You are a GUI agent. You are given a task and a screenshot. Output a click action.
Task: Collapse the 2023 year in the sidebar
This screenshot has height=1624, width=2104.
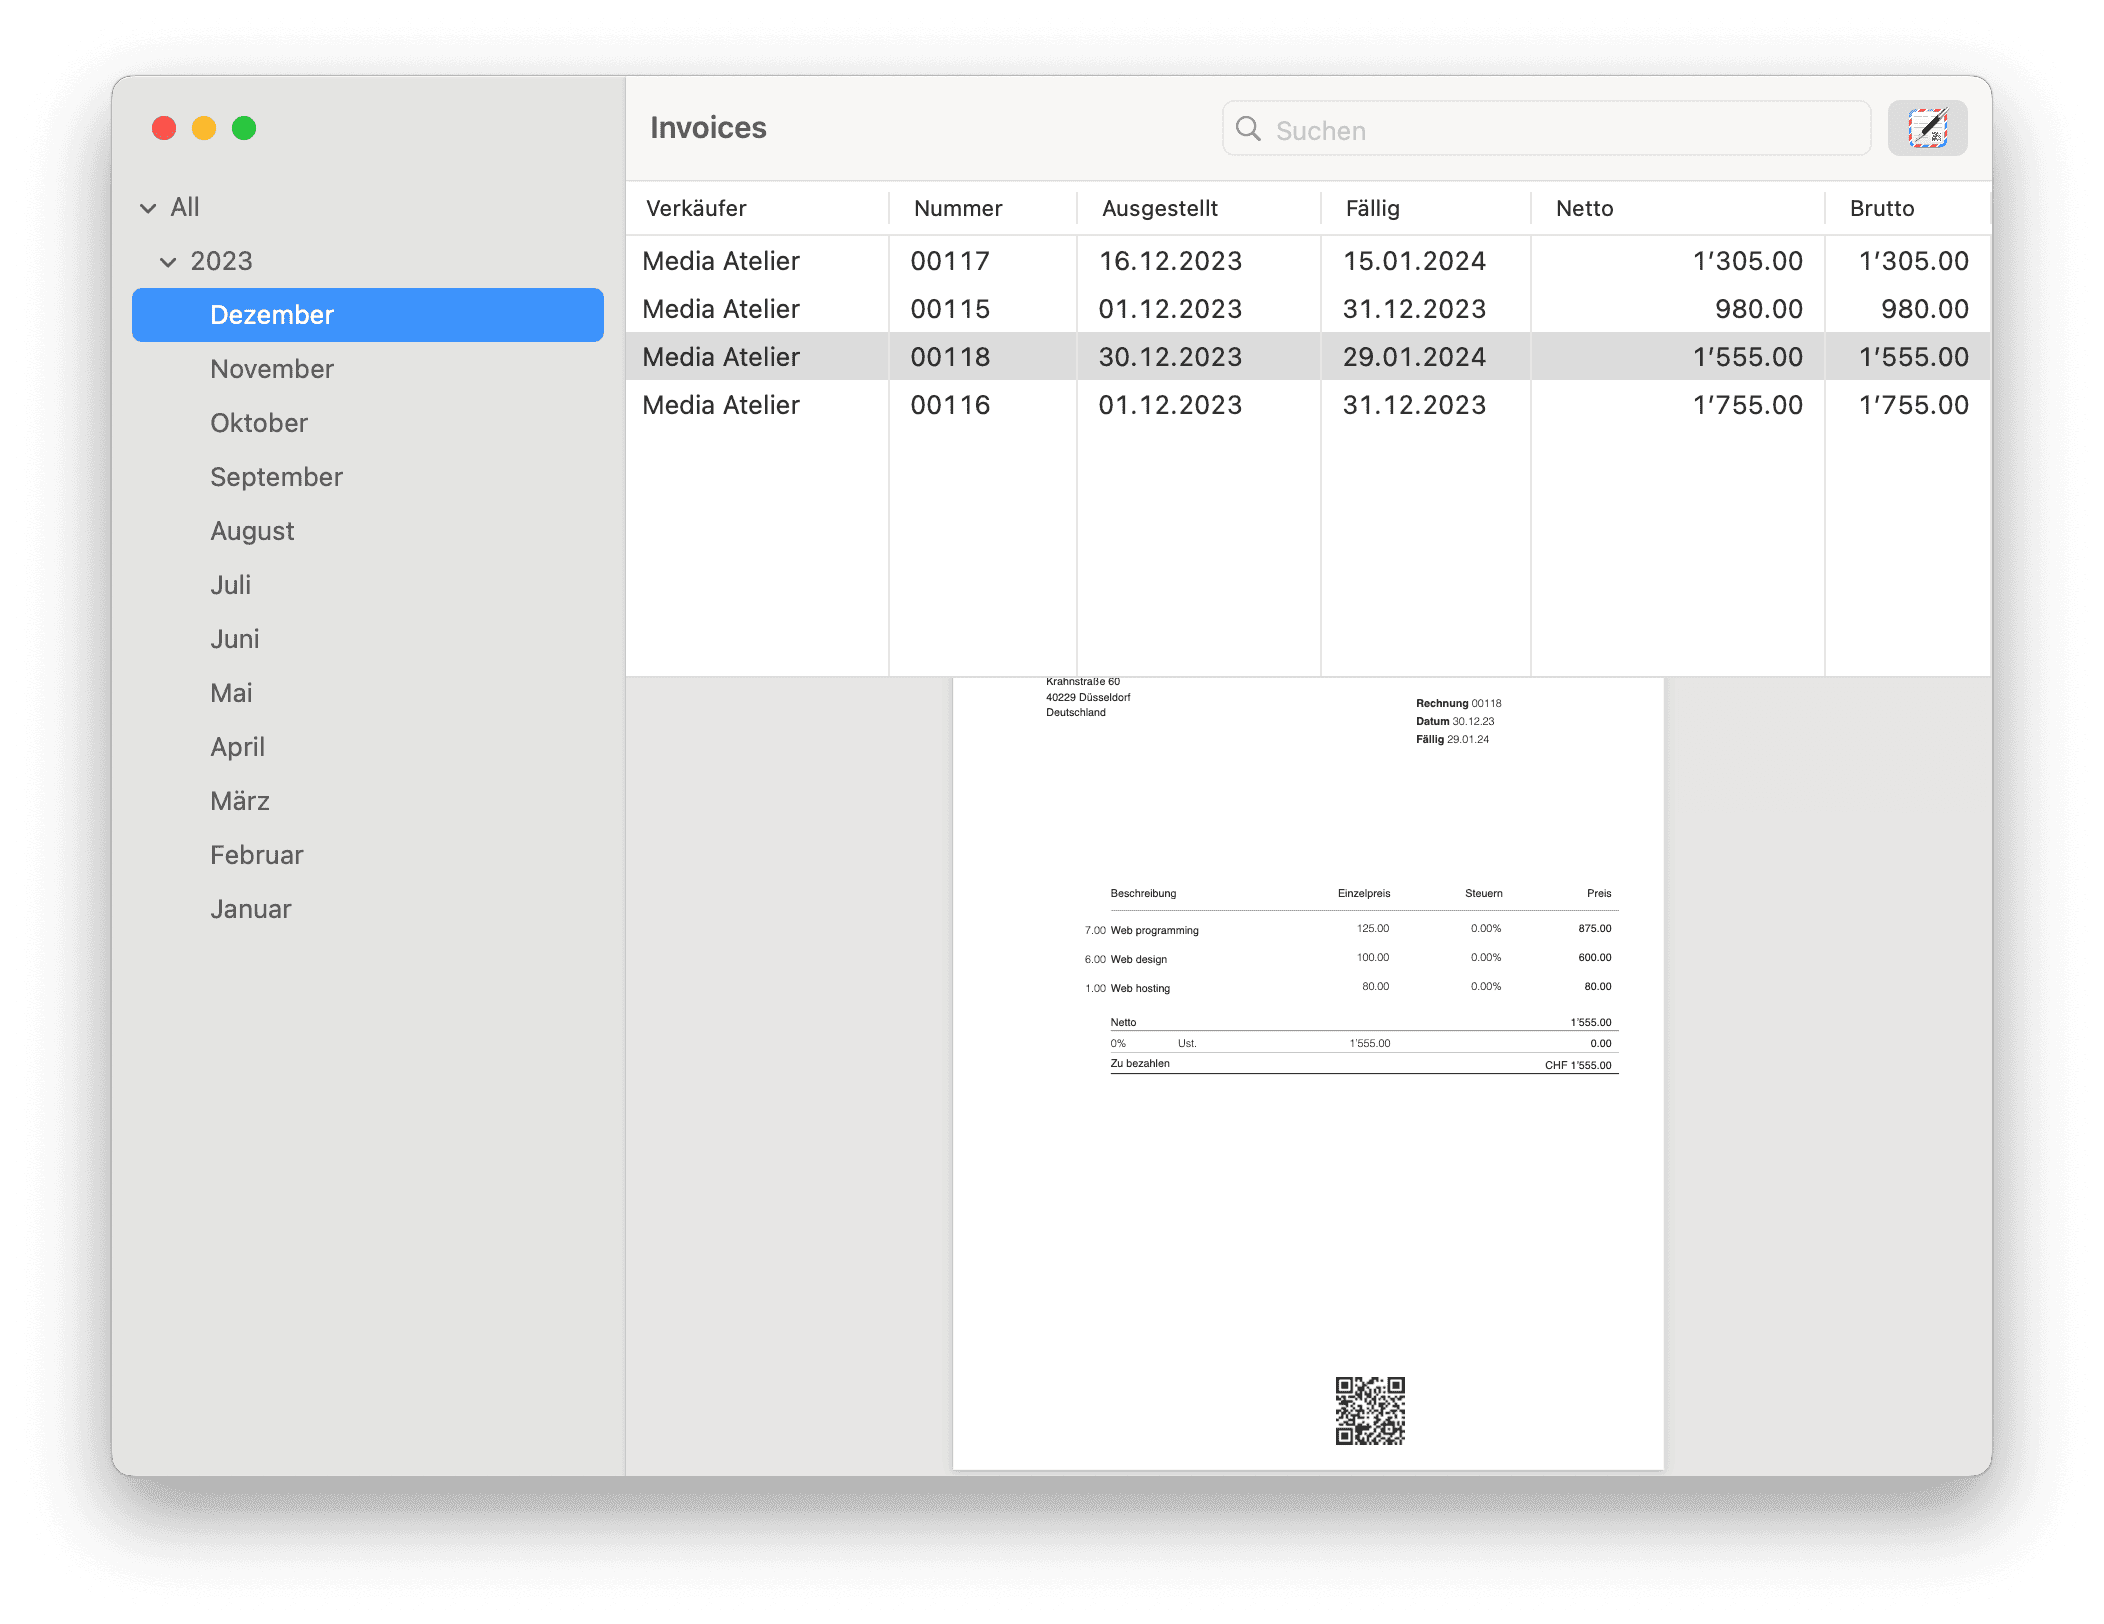(x=170, y=261)
